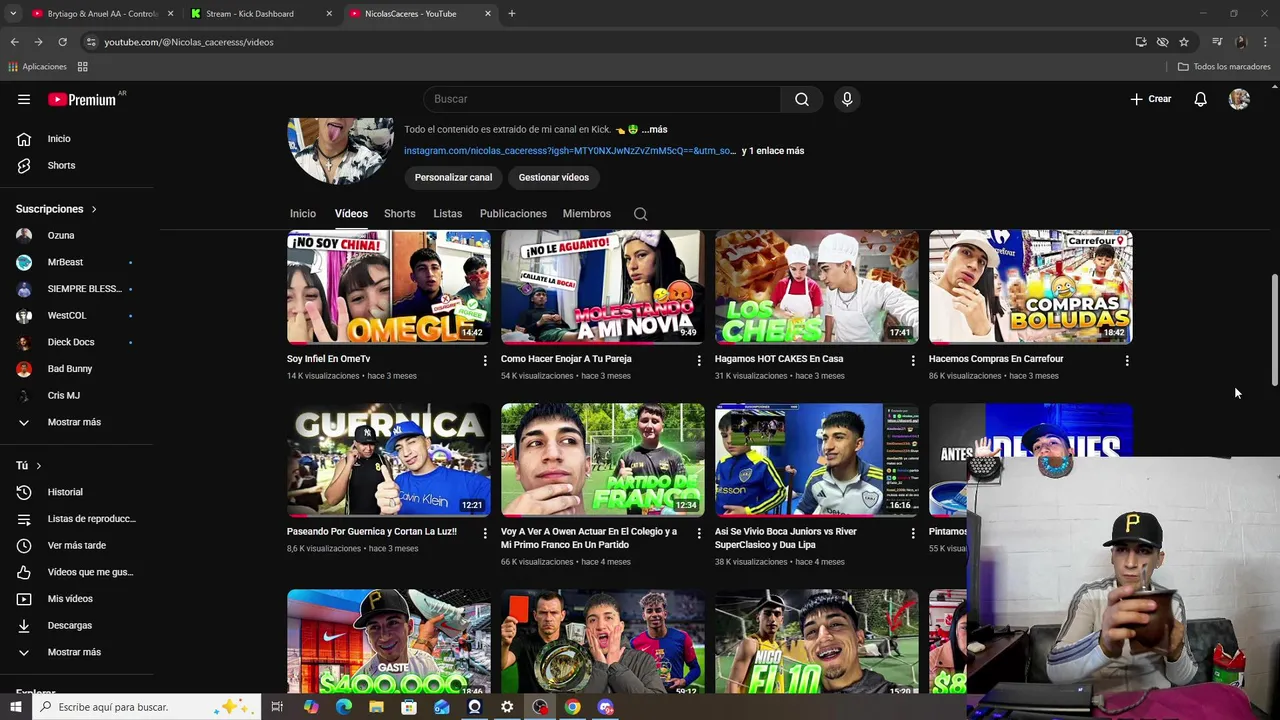
Task: Open the channel Instagram link
Action: pos(570,151)
